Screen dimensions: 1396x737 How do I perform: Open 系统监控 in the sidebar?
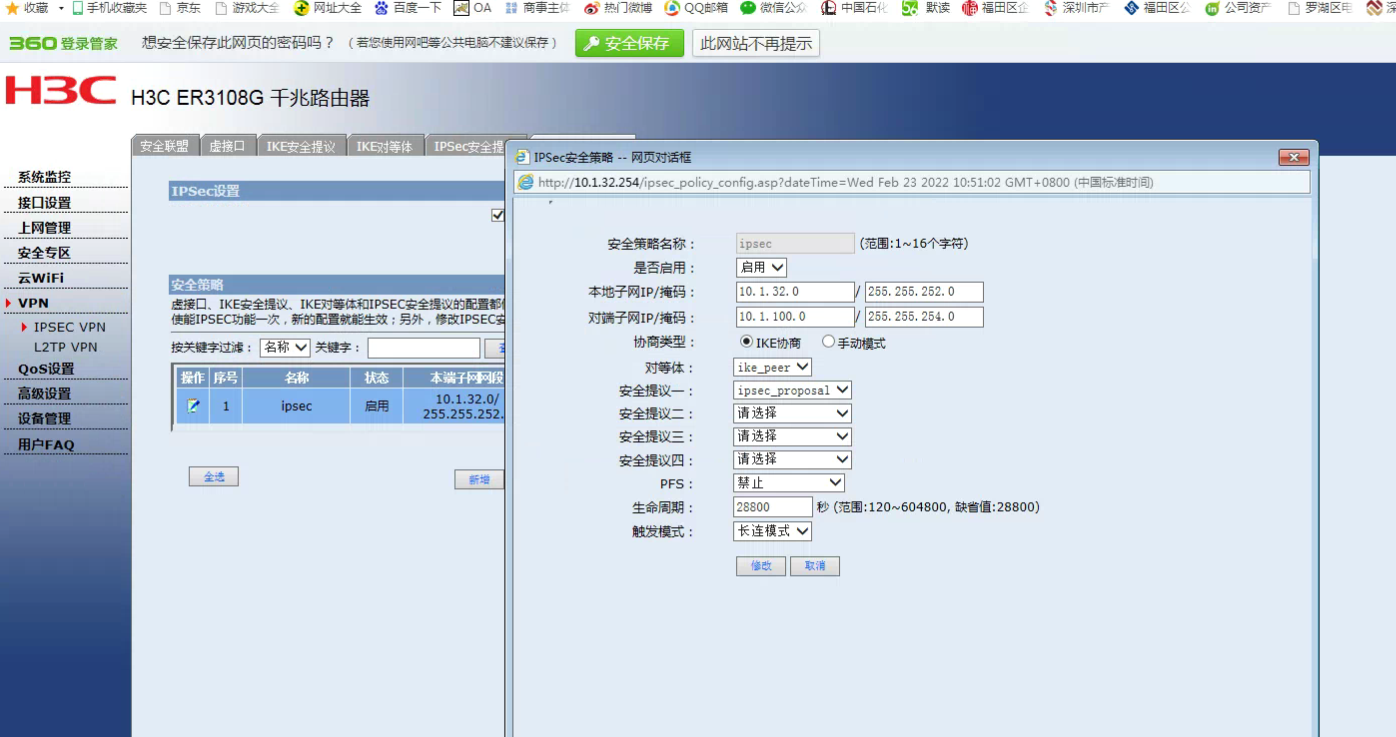(x=45, y=177)
